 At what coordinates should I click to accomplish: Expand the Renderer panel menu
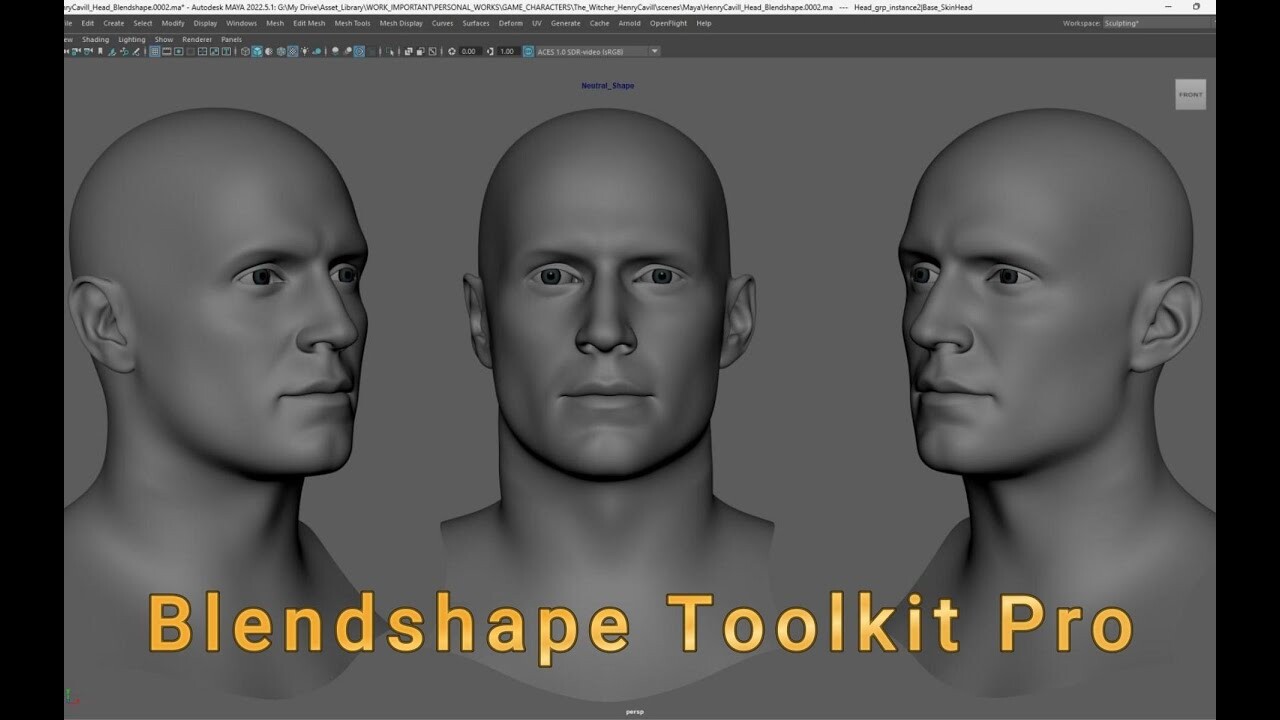point(196,39)
